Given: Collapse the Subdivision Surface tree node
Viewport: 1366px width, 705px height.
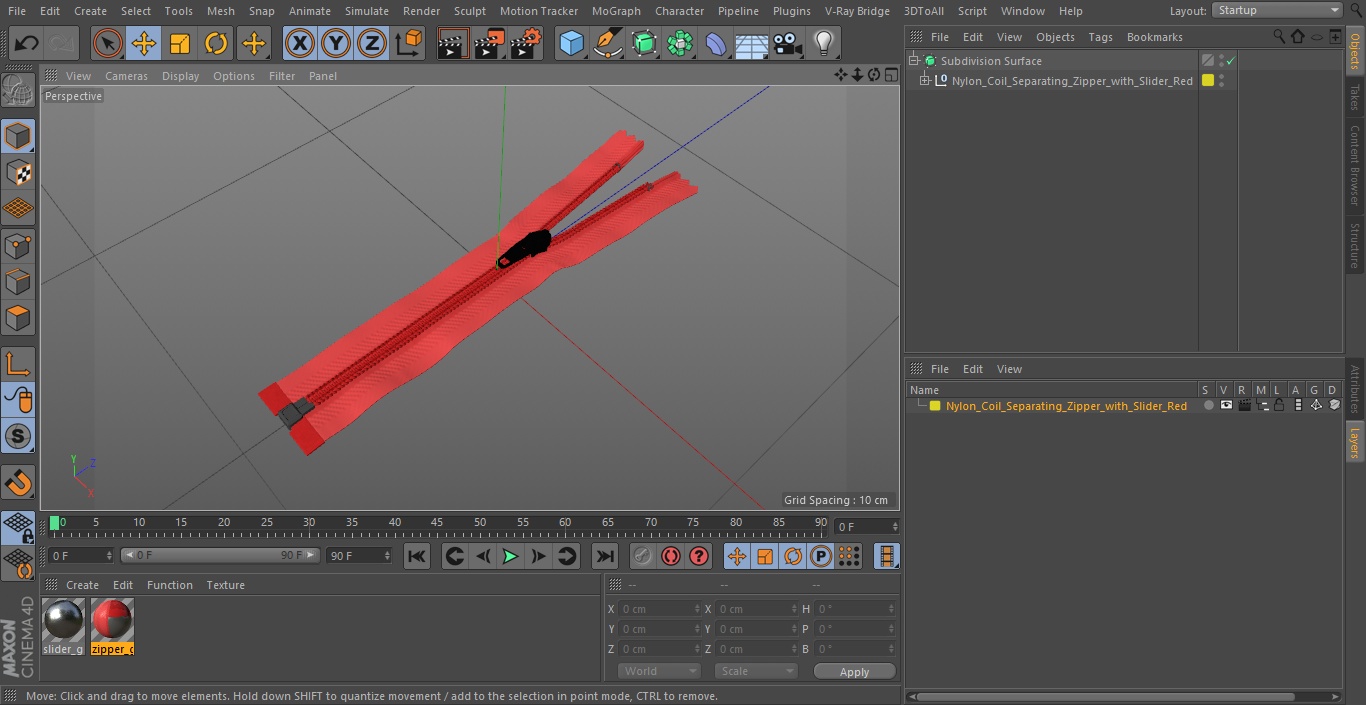Looking at the screenshot, I should pyautogui.click(x=913, y=61).
